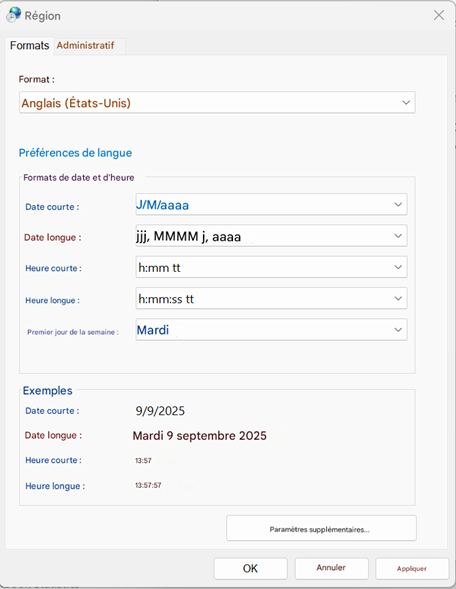The width and height of the screenshot is (456, 589).
Task: Click the example short date 9/9/2025
Action: 160,411
